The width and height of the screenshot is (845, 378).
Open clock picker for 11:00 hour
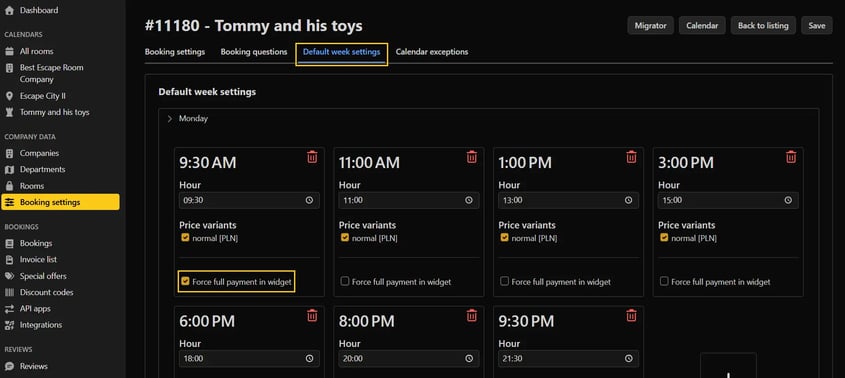pos(469,200)
